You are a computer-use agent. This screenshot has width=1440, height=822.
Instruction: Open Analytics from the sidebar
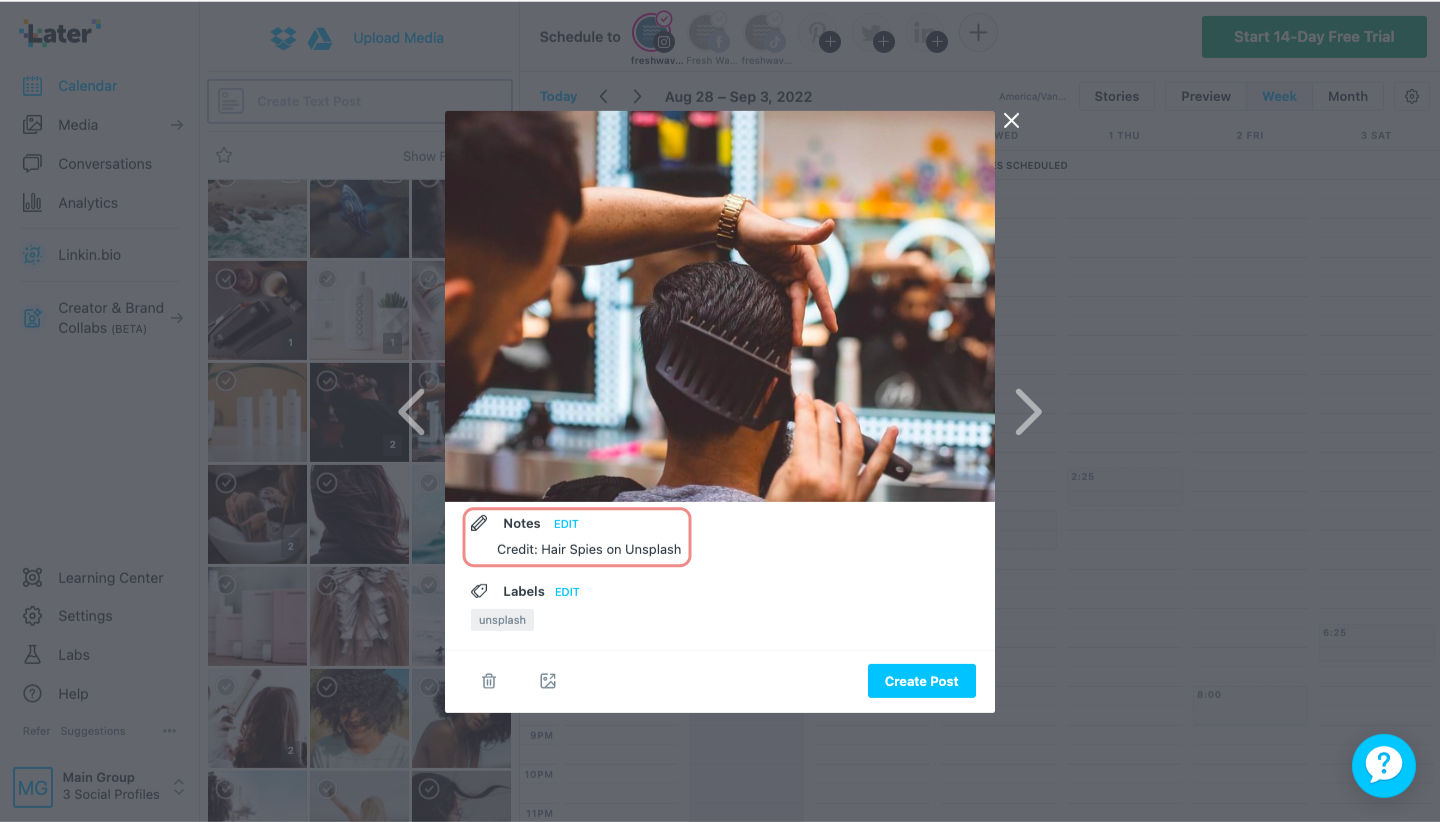(x=70, y=203)
